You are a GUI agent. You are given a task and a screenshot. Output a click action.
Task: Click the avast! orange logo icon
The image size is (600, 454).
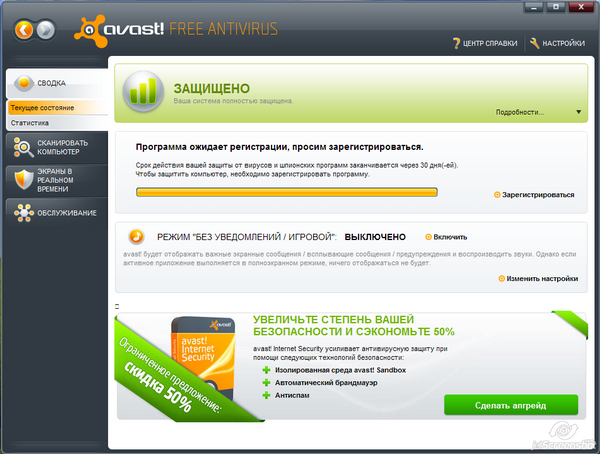point(89,31)
